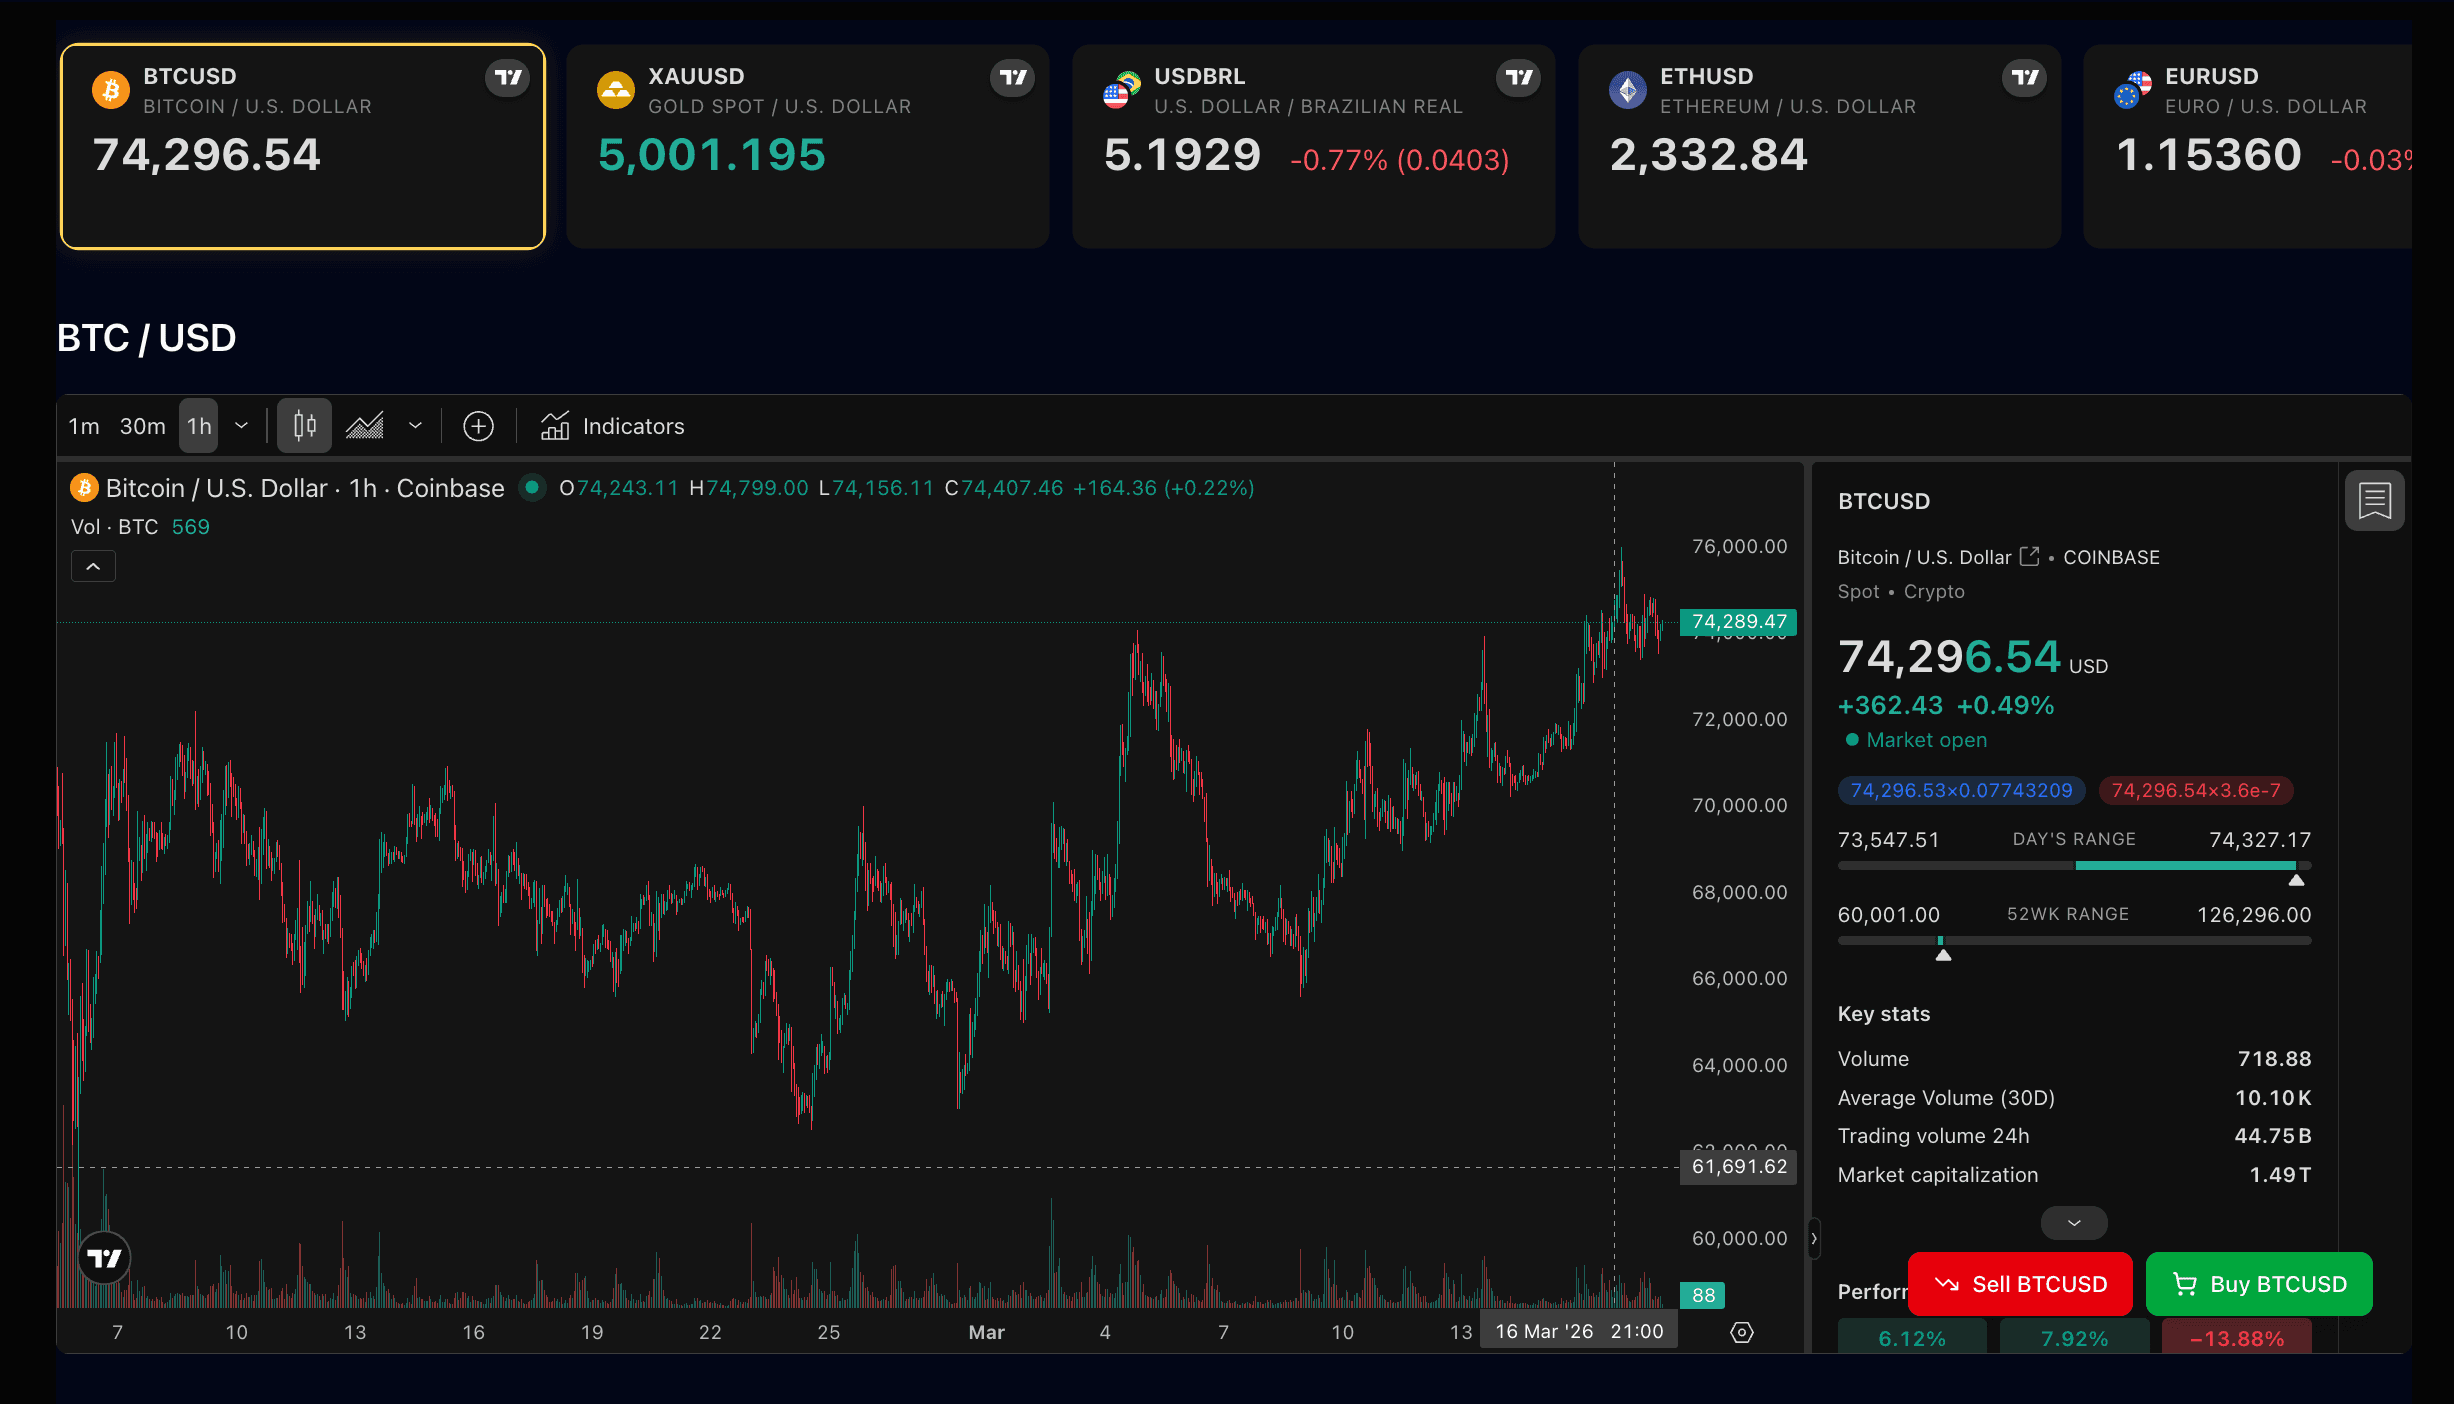2454x1404 pixels.
Task: Open the chart style dropdown chevron
Action: (416, 425)
